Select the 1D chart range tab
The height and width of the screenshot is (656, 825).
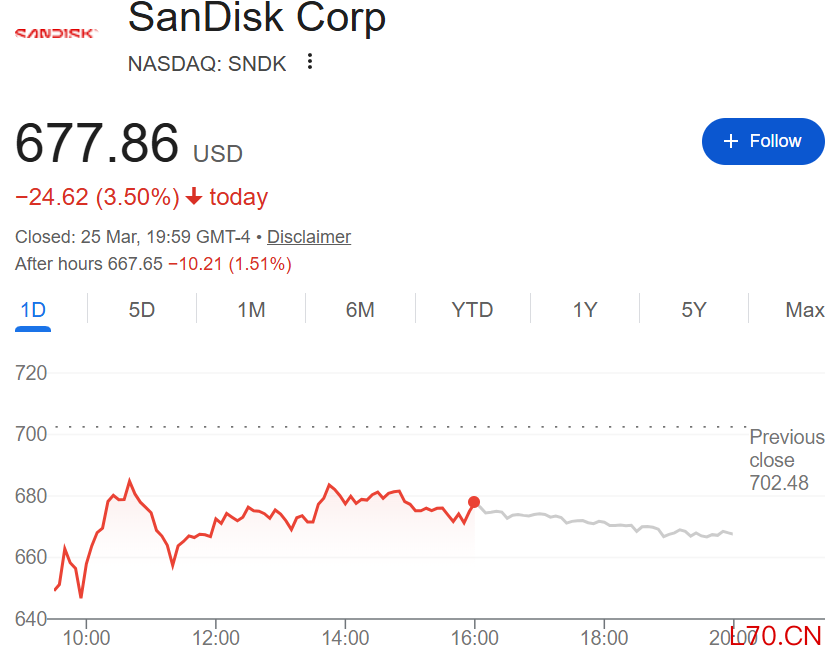coord(34,310)
